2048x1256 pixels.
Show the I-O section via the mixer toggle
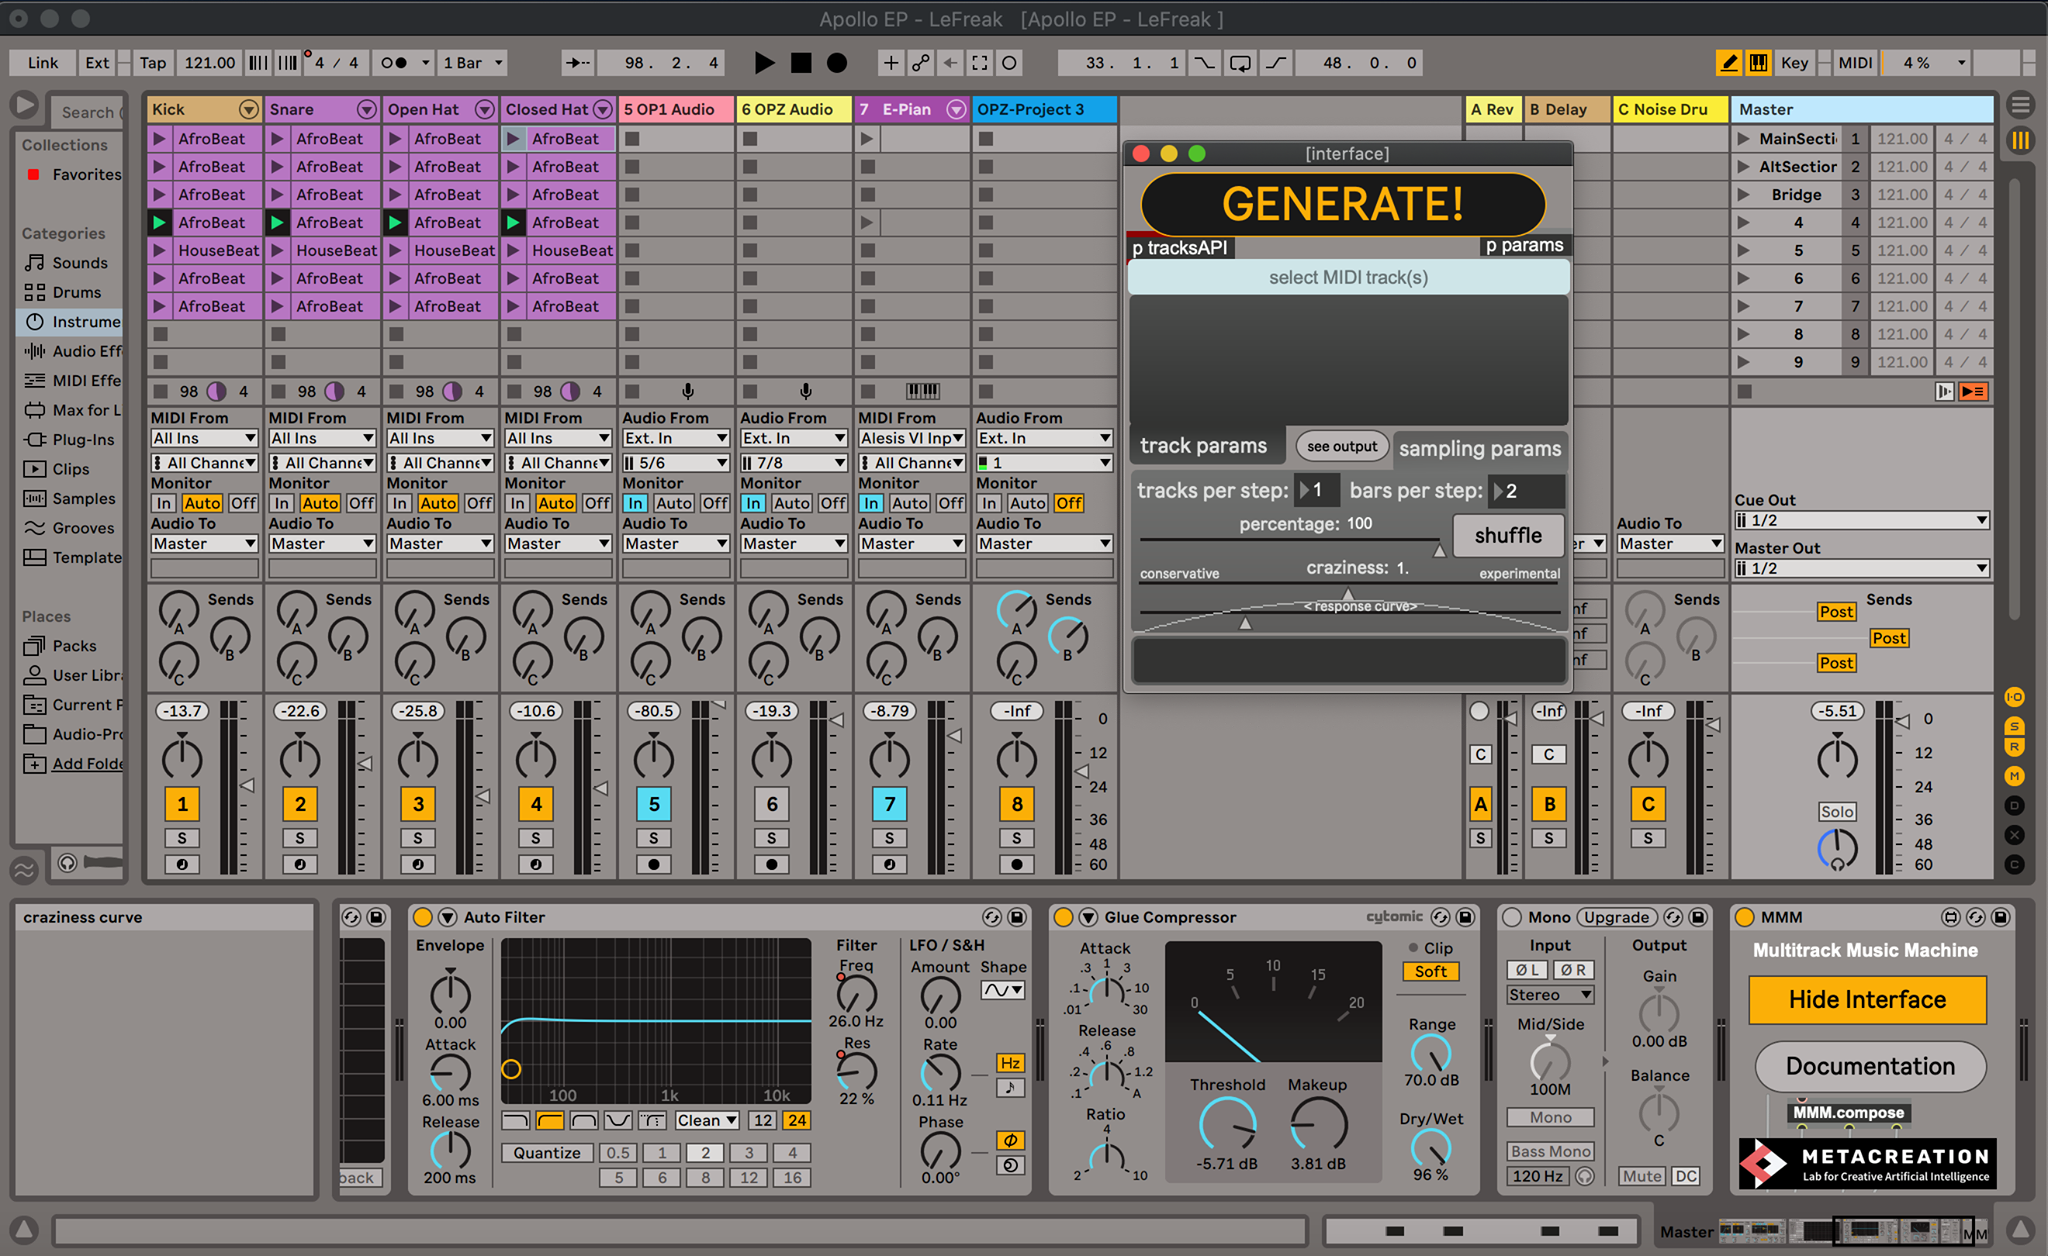tap(2014, 697)
